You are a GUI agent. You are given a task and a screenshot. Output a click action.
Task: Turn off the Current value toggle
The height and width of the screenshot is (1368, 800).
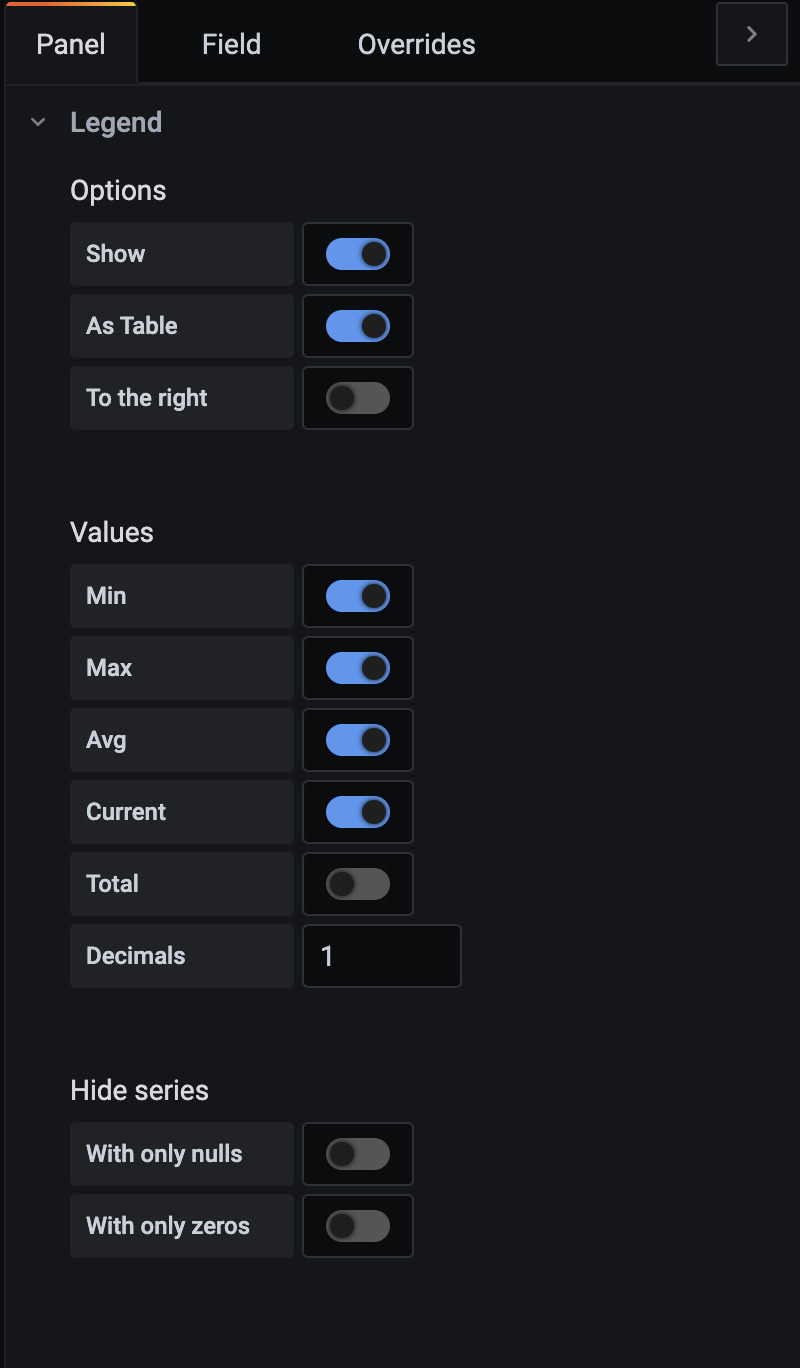(x=357, y=812)
